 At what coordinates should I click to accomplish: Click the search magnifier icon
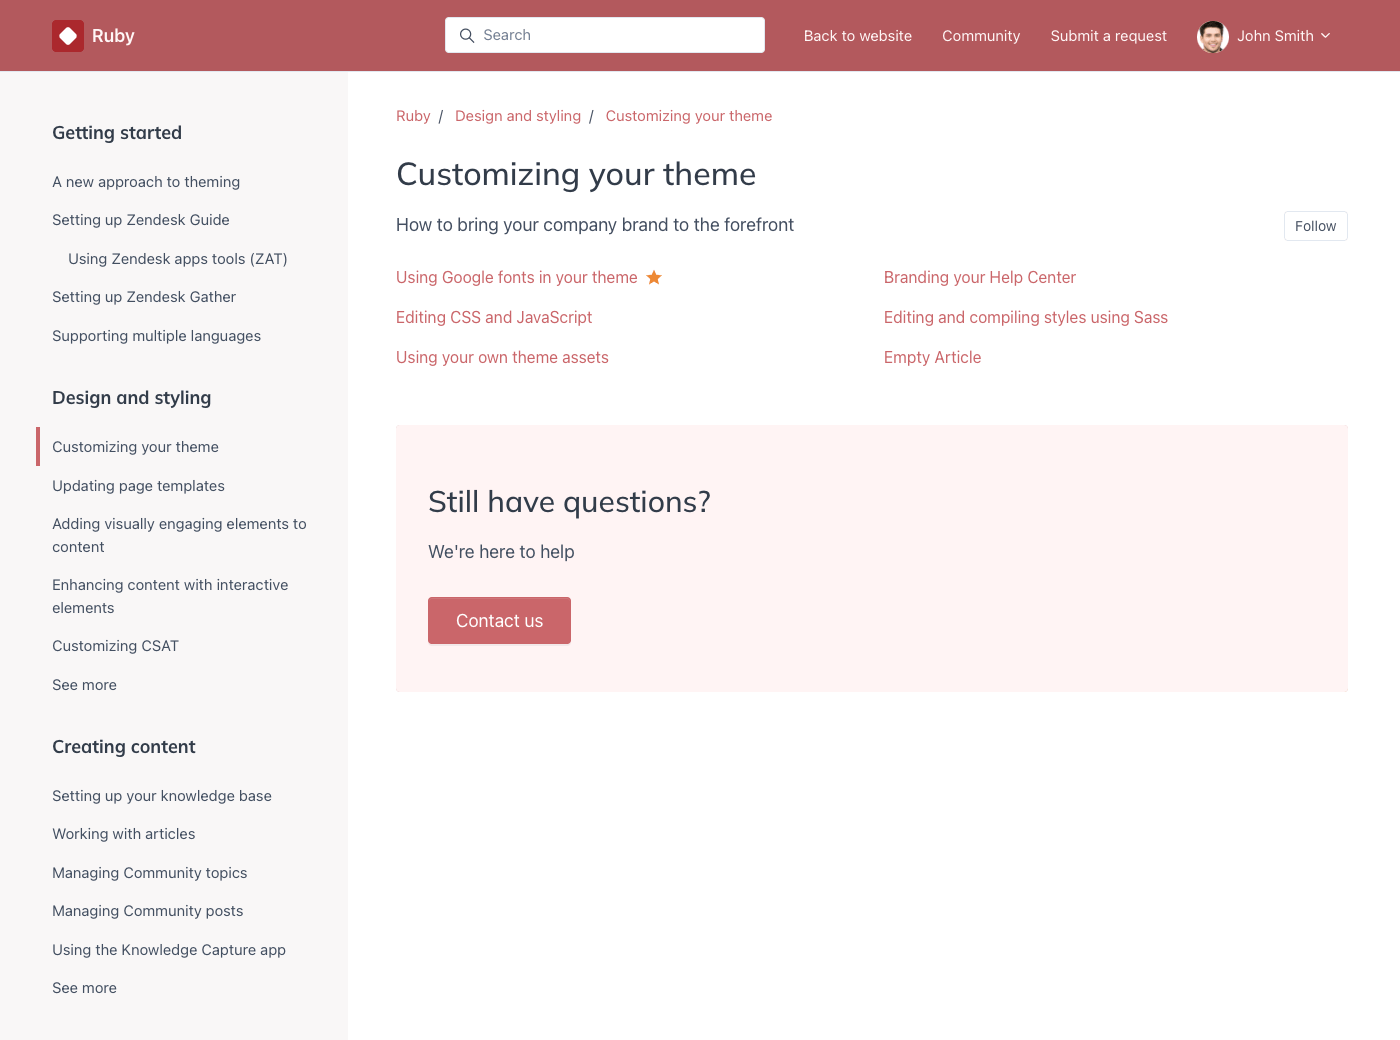coord(466,36)
